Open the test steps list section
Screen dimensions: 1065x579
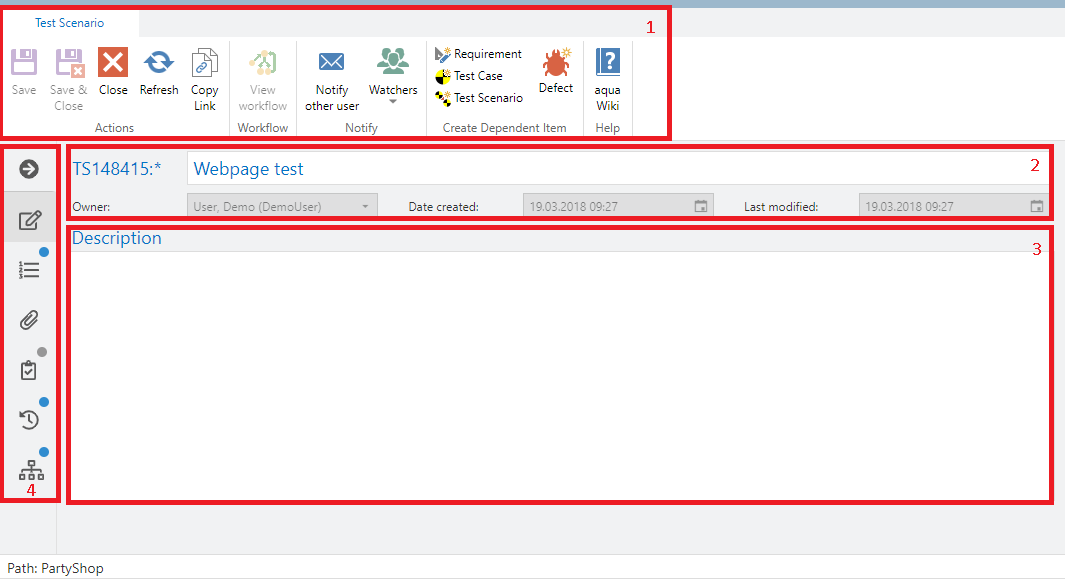[x=30, y=270]
